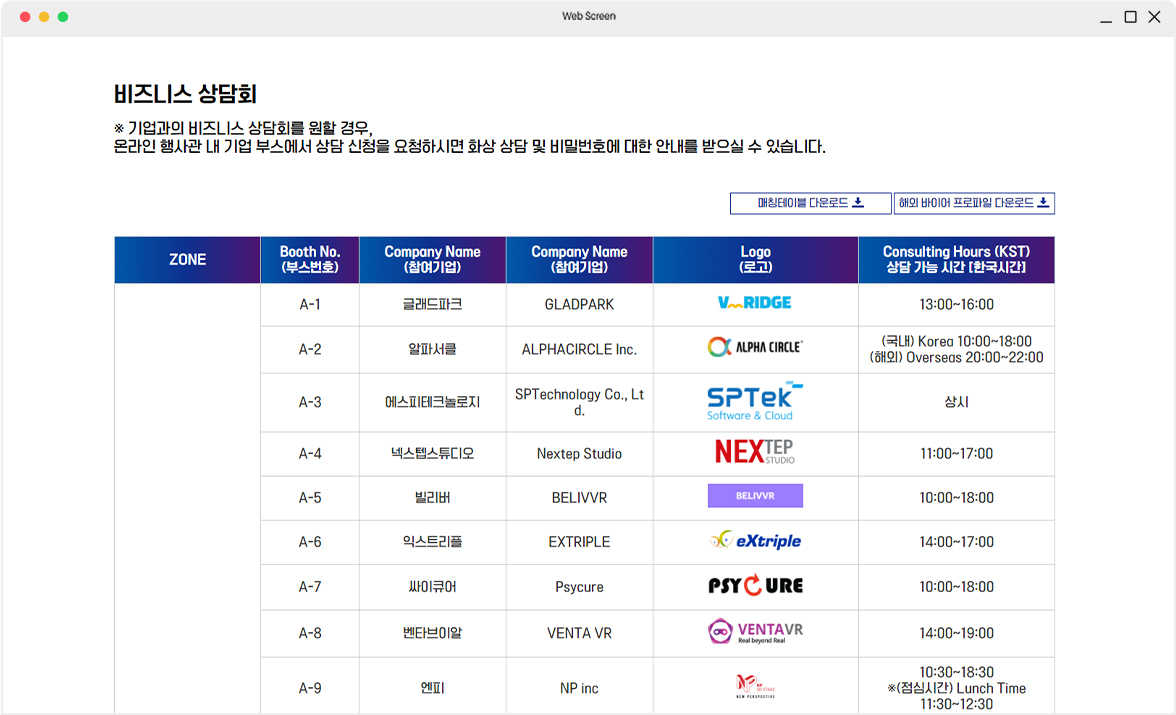Select the Consulting Hours (KST) header
Image resolution: width=1176 pixels, height=715 pixels.
tap(956, 260)
